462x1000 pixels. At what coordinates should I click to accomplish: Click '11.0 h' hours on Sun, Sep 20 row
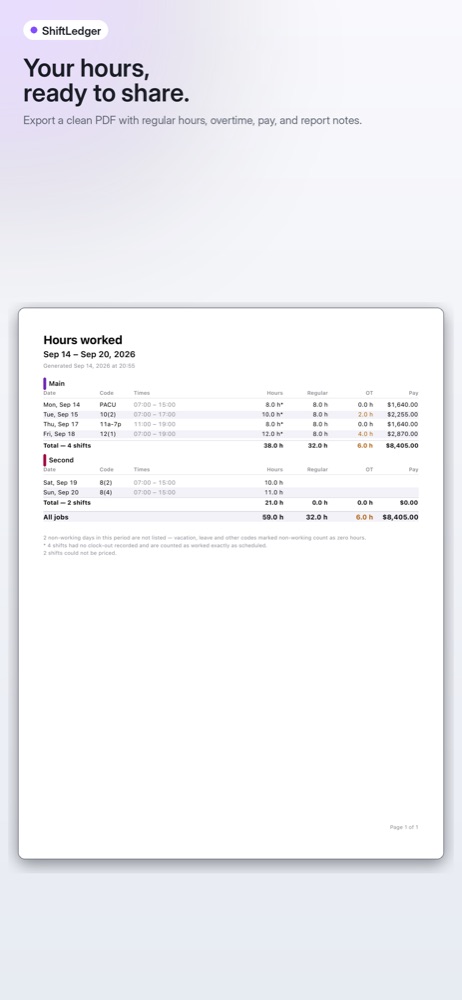tap(274, 492)
